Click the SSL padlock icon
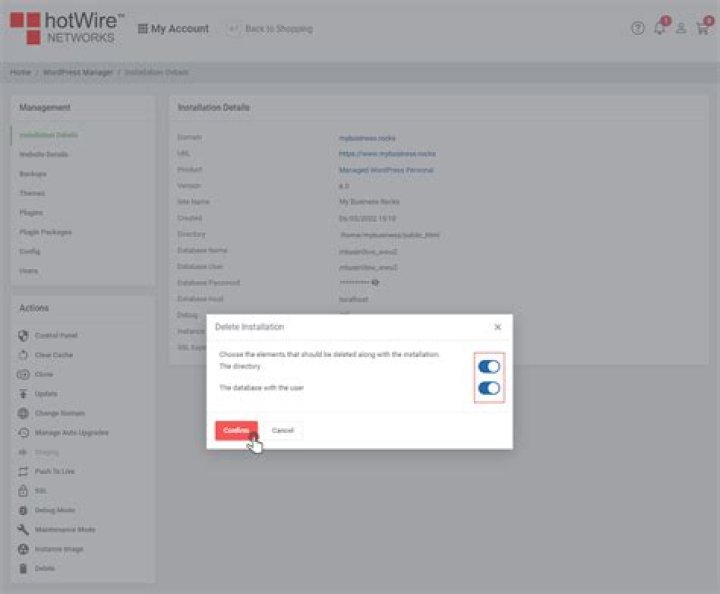 (x=23, y=491)
